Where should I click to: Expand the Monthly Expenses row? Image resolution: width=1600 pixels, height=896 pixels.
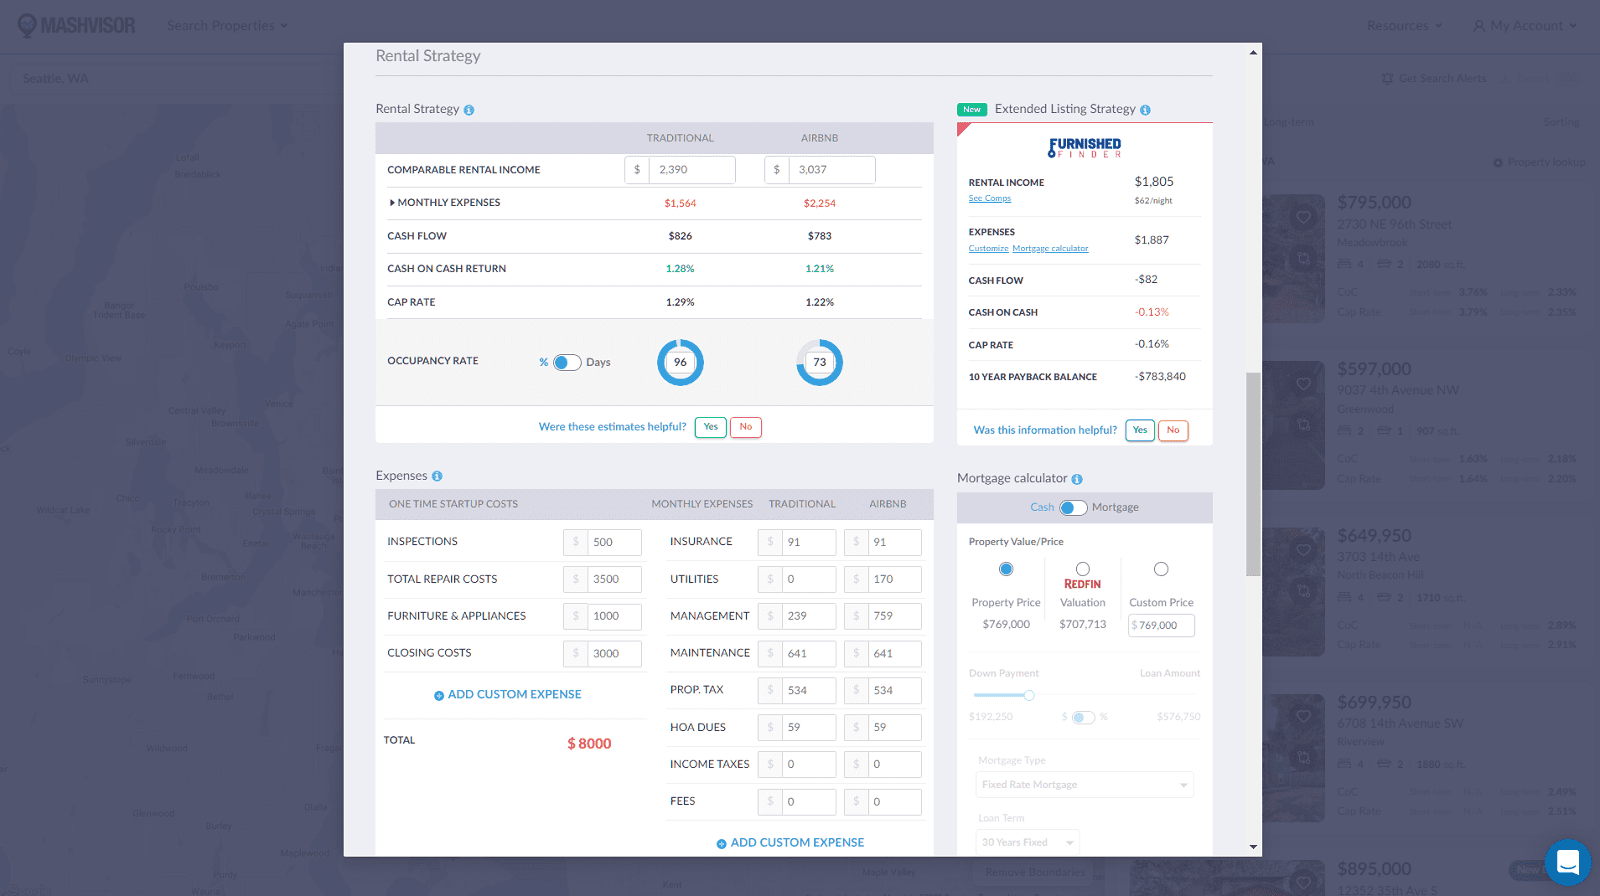coord(392,203)
